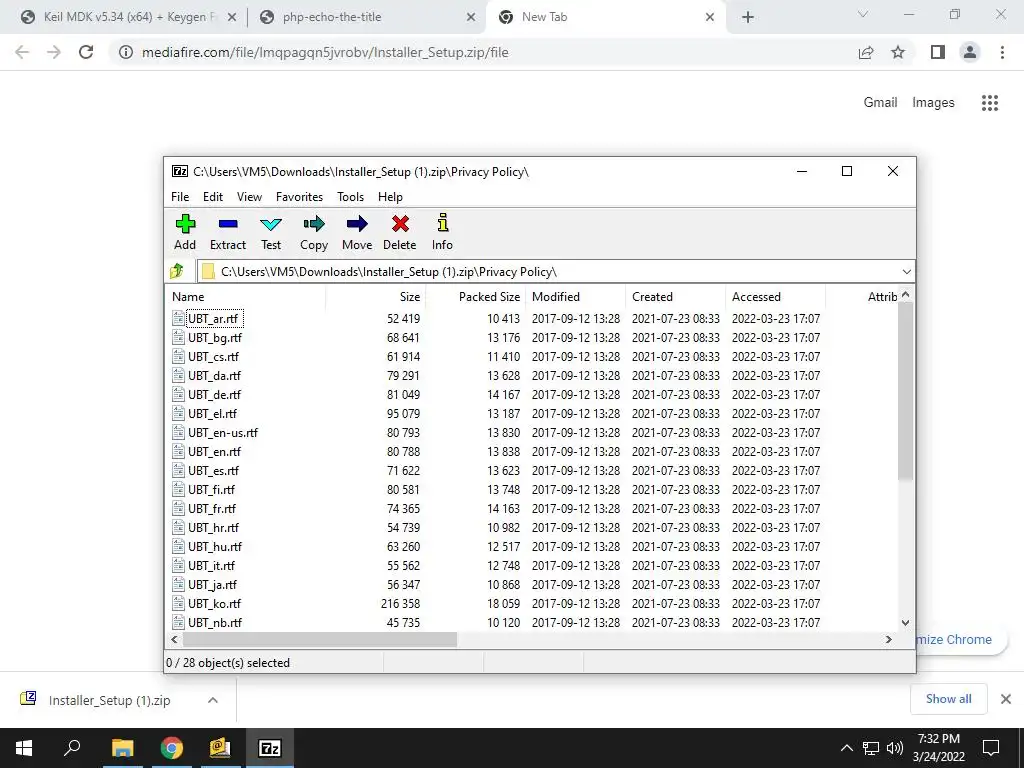Click Show all downloads button
This screenshot has height=768, width=1024.
[x=948, y=699]
